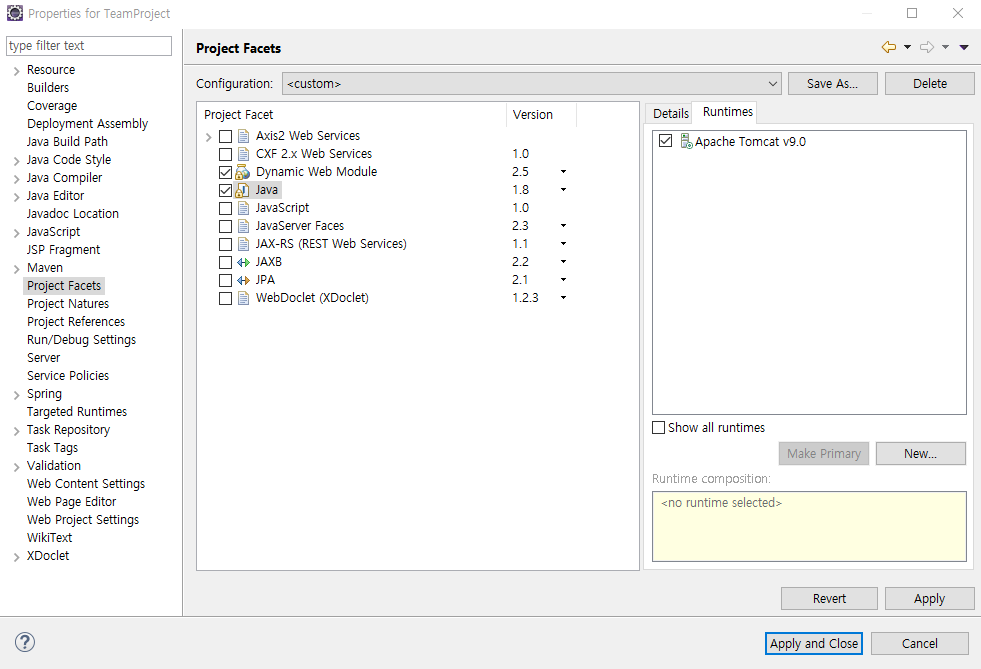Uncheck the Dynamic Web Module checkbox
Screen dimensions: 981x669
225,172
